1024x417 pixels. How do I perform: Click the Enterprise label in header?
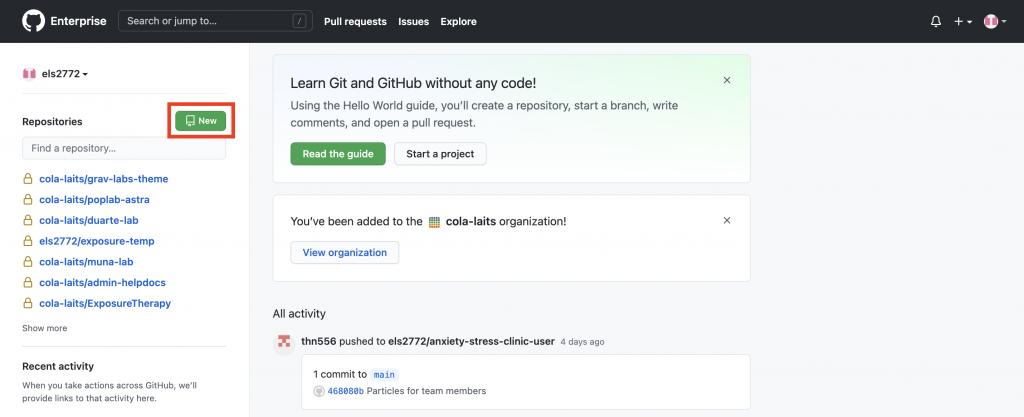(x=78, y=21)
